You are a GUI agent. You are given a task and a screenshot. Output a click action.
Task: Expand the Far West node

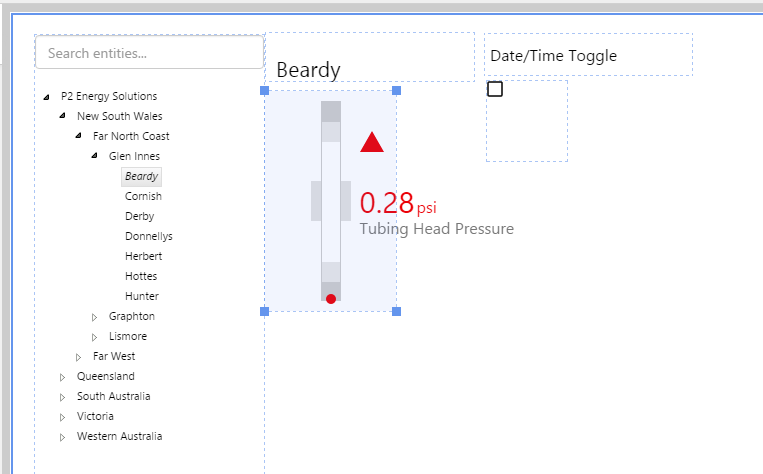click(x=79, y=357)
